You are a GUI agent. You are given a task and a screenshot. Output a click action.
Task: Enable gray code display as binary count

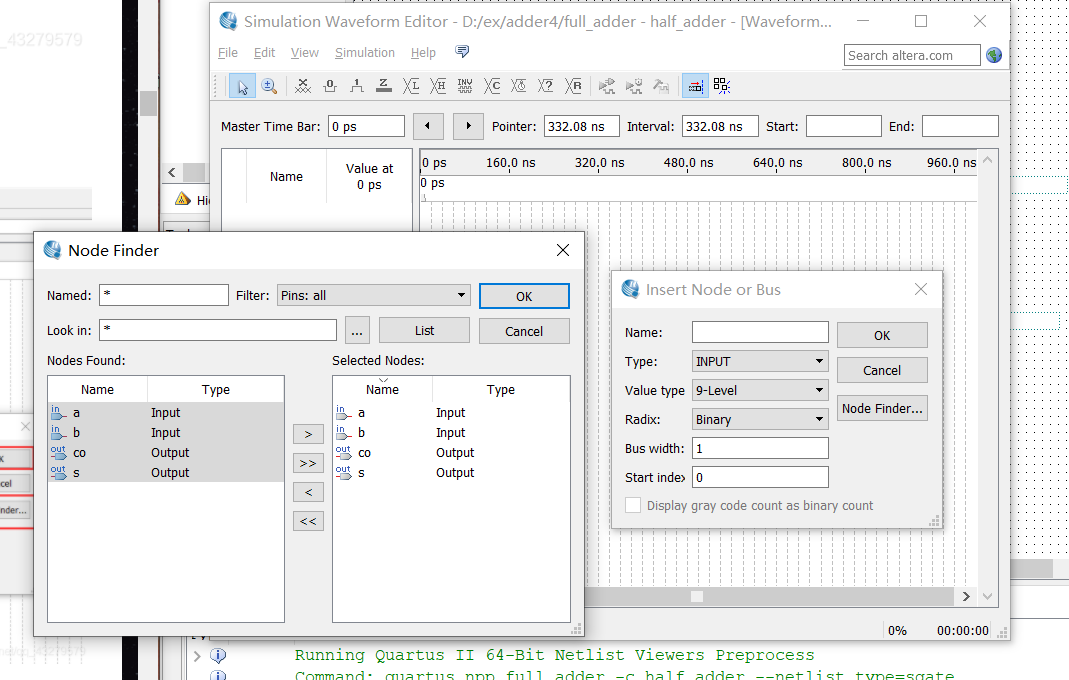[633, 505]
